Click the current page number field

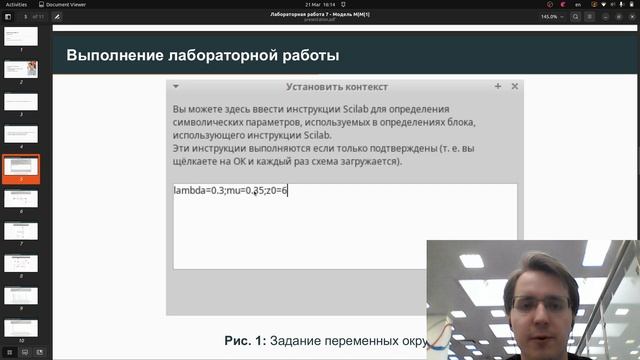(25, 17)
